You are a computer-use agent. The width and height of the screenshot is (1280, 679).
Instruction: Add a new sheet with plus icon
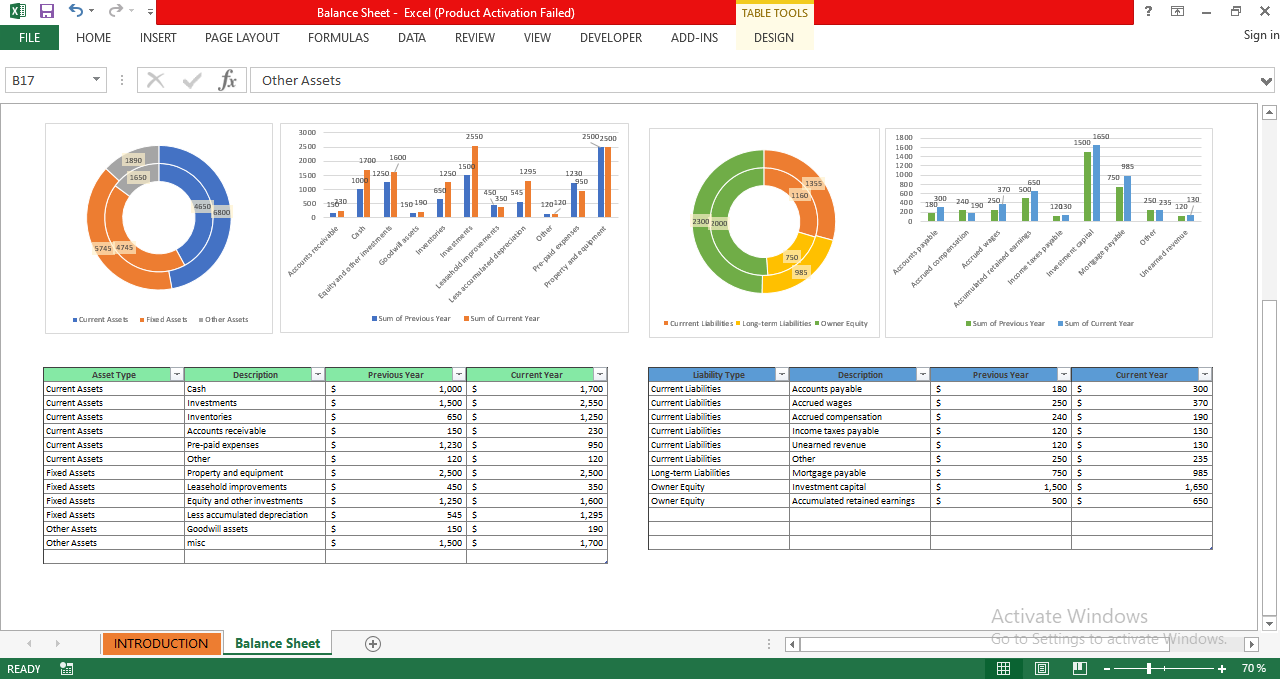(373, 644)
